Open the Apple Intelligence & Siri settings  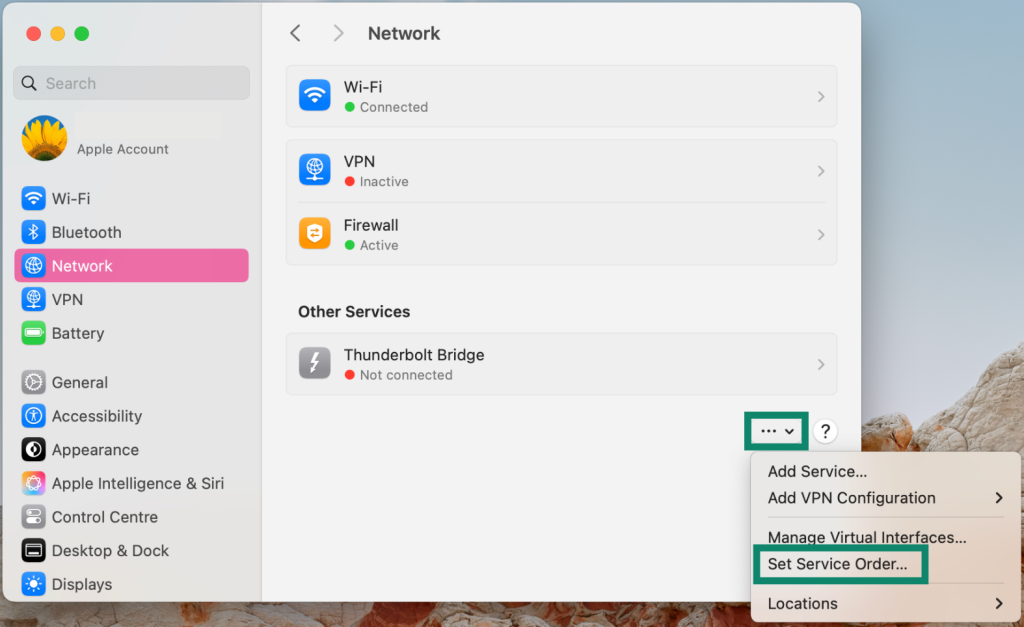click(x=32, y=483)
